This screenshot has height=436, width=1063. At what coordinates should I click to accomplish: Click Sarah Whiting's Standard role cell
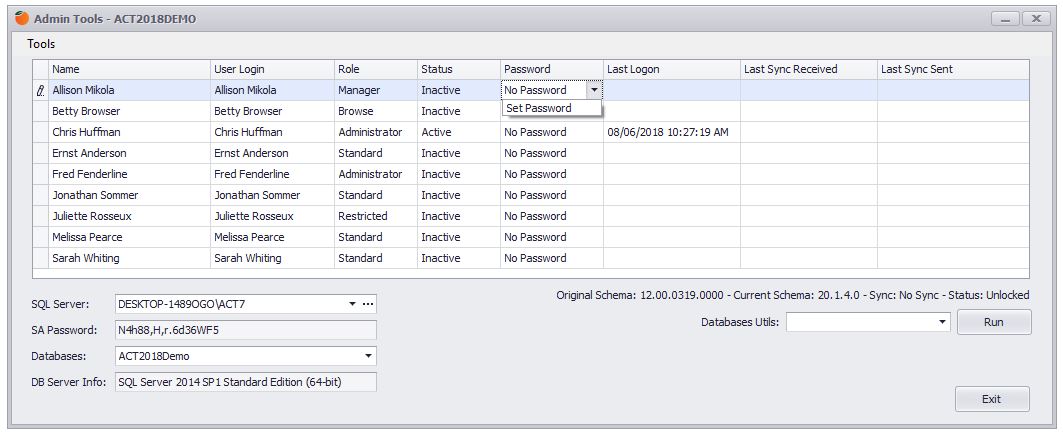(376, 258)
